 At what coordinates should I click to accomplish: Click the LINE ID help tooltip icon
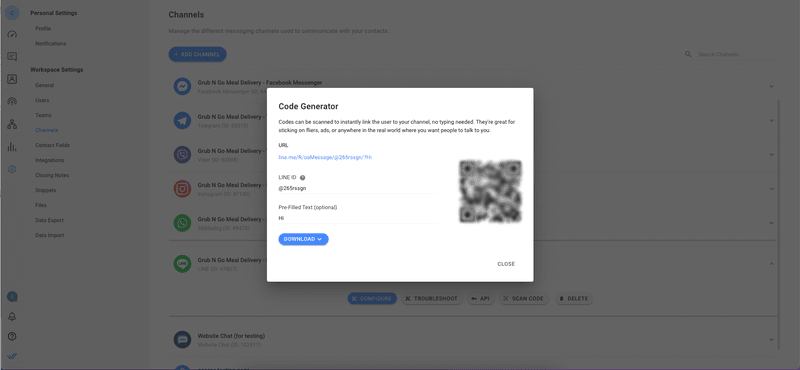tap(303, 178)
